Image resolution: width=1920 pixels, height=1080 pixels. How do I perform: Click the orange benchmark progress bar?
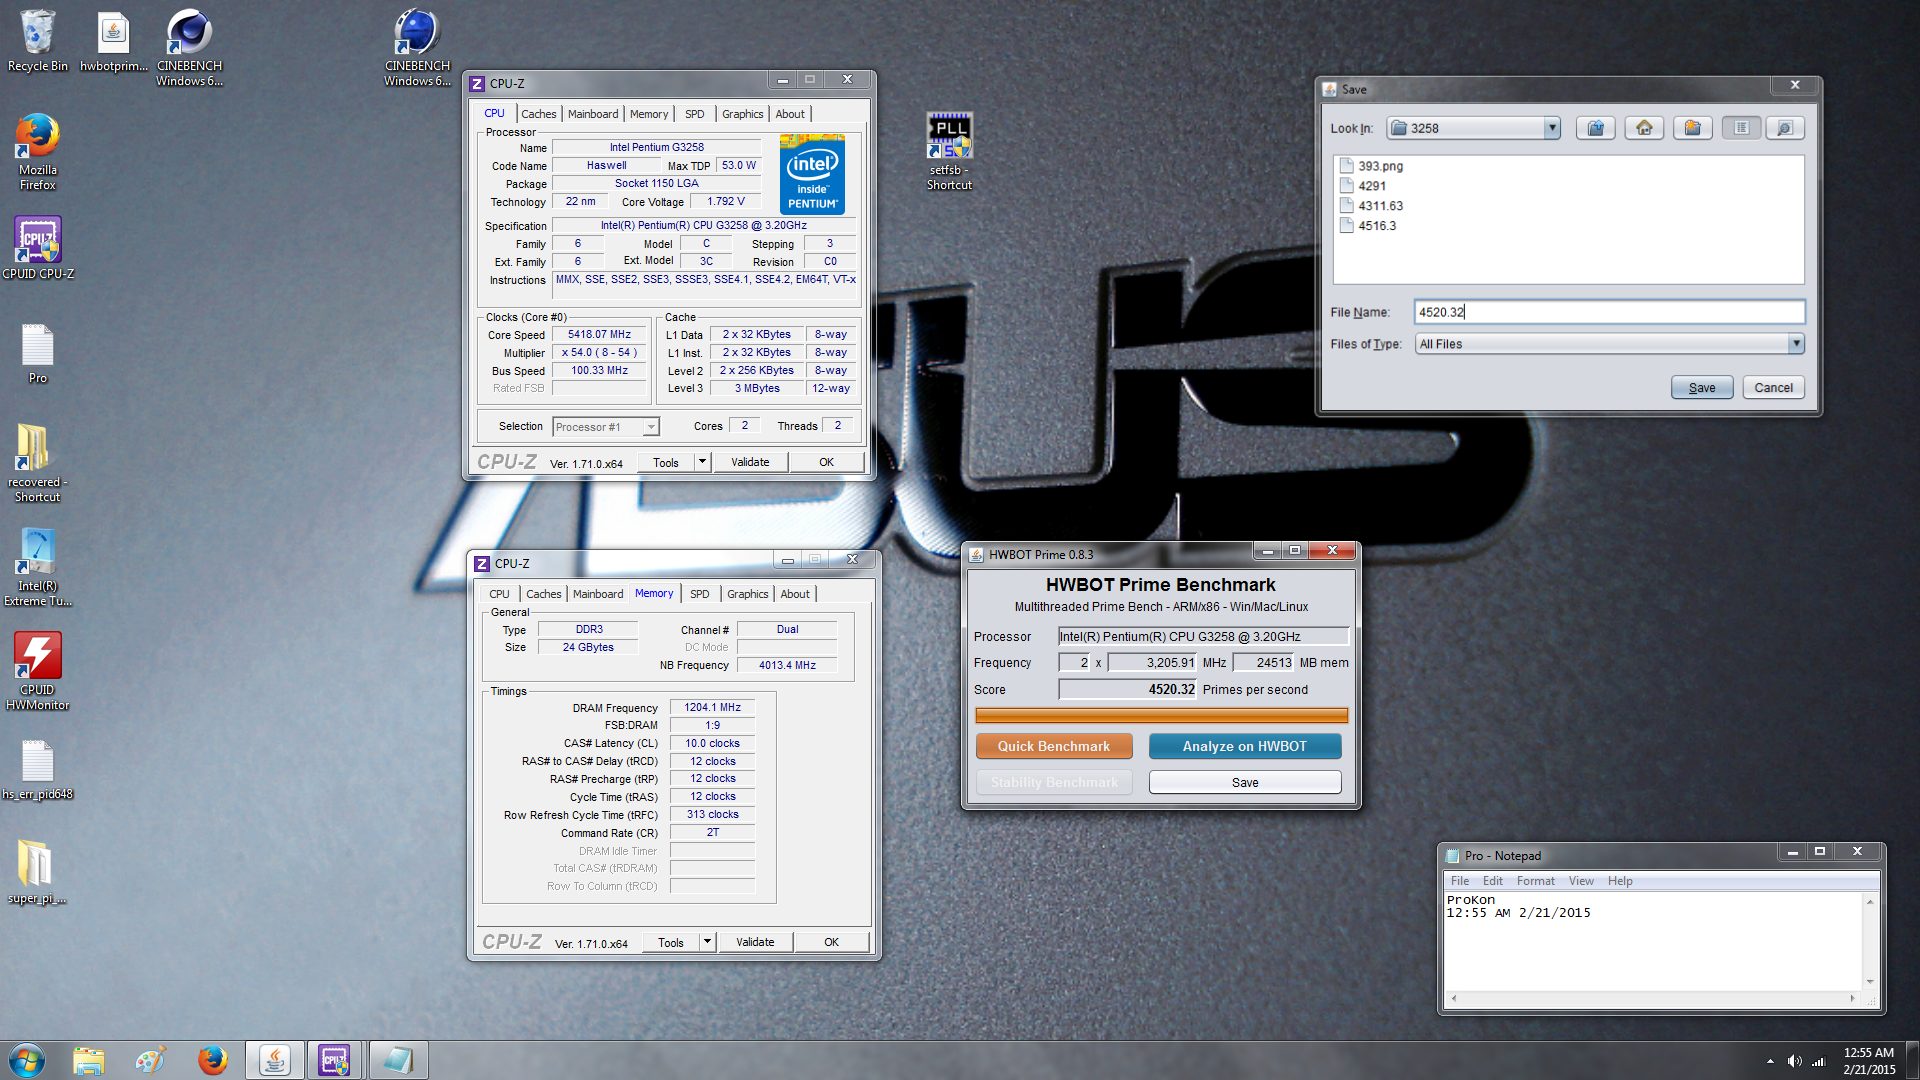pyautogui.click(x=1161, y=715)
